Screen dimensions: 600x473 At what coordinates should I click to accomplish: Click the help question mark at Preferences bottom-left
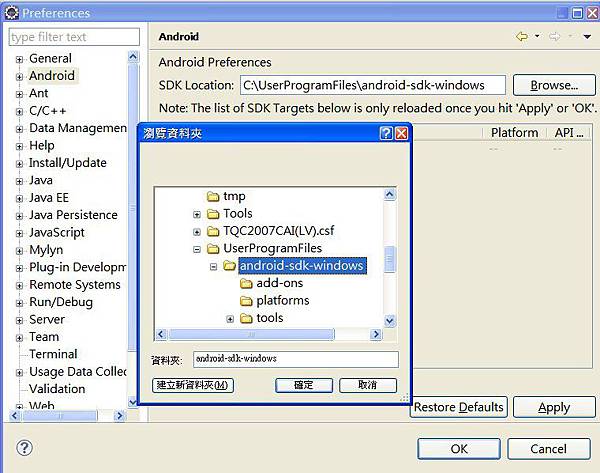click(x=24, y=448)
